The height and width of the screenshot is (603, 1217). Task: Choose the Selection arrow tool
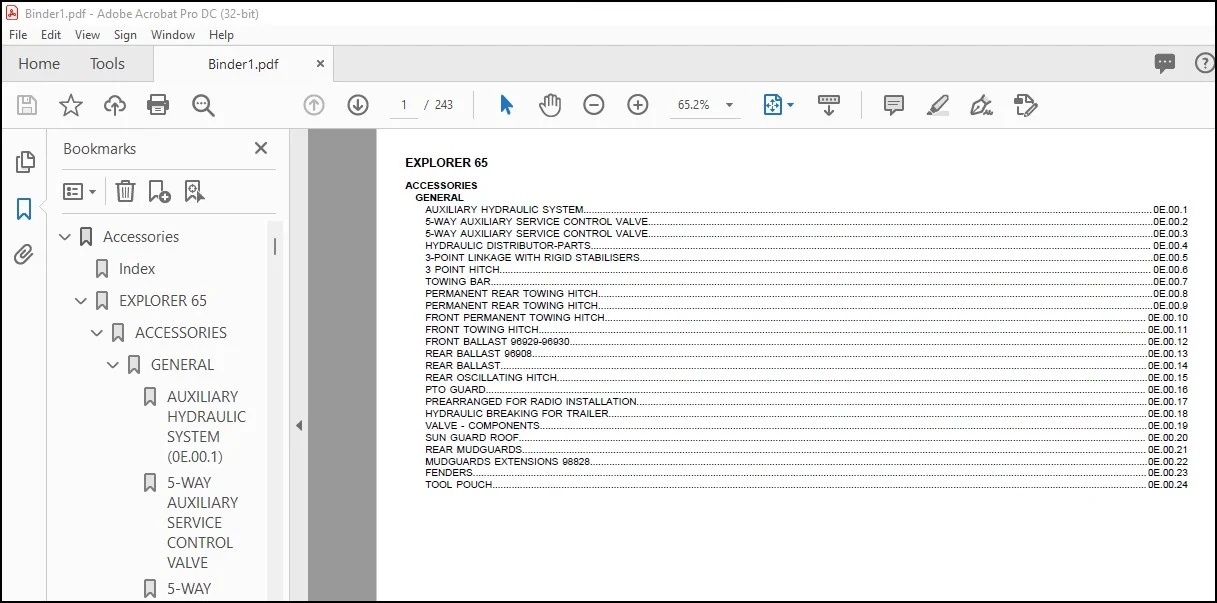(x=506, y=105)
